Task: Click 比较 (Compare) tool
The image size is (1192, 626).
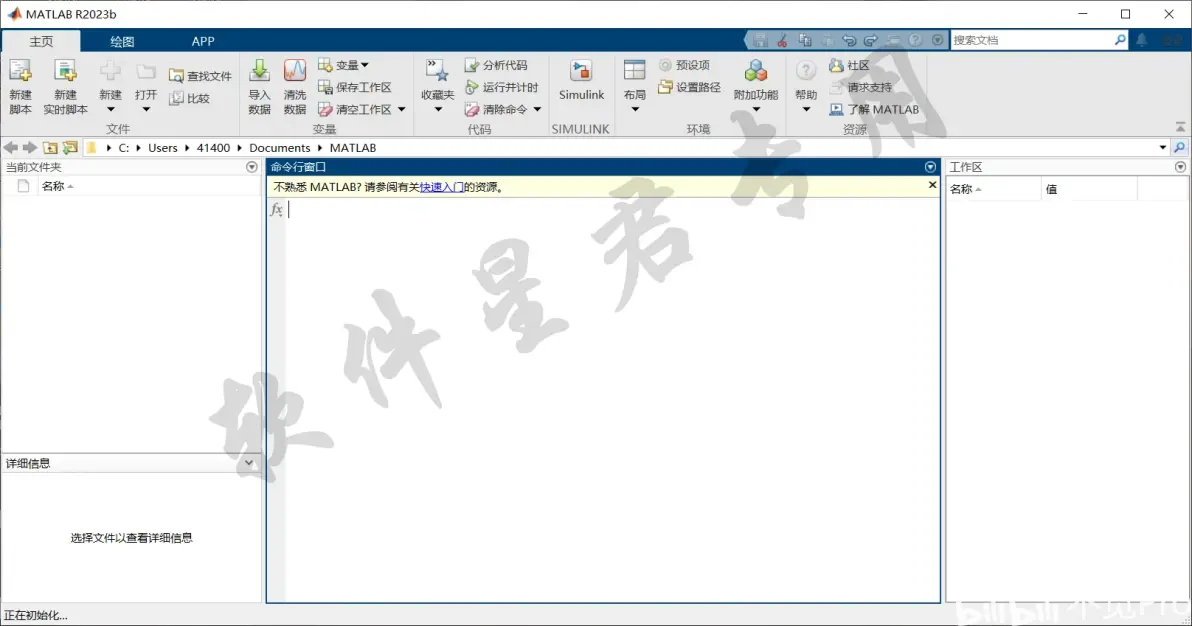Action: click(189, 98)
